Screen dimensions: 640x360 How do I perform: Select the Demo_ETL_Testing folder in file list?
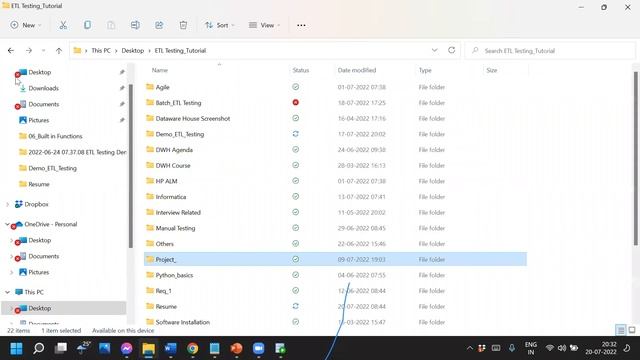[x=180, y=134]
